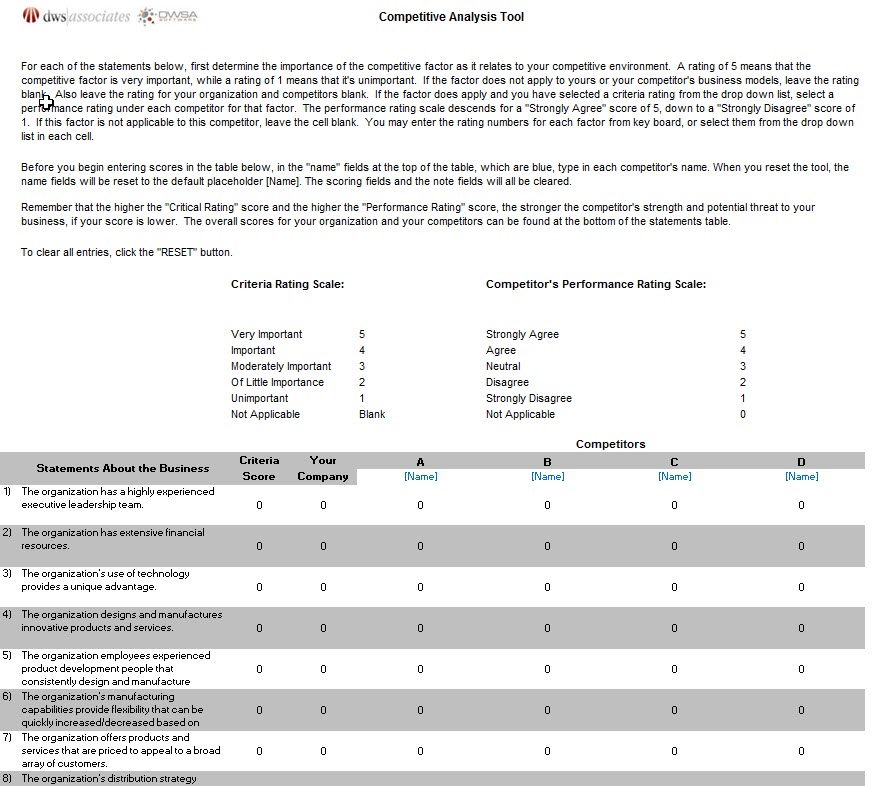
Task: Select Competitor C cell for statement 1
Action: (x=674, y=505)
